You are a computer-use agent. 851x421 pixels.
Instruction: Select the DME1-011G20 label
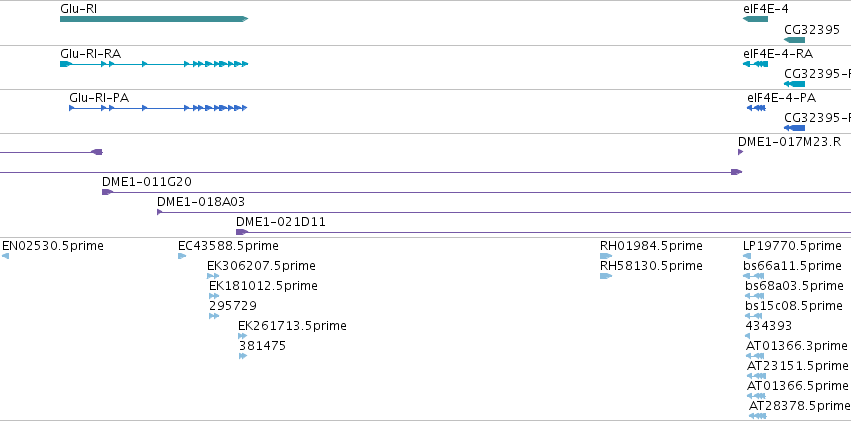tap(147, 182)
